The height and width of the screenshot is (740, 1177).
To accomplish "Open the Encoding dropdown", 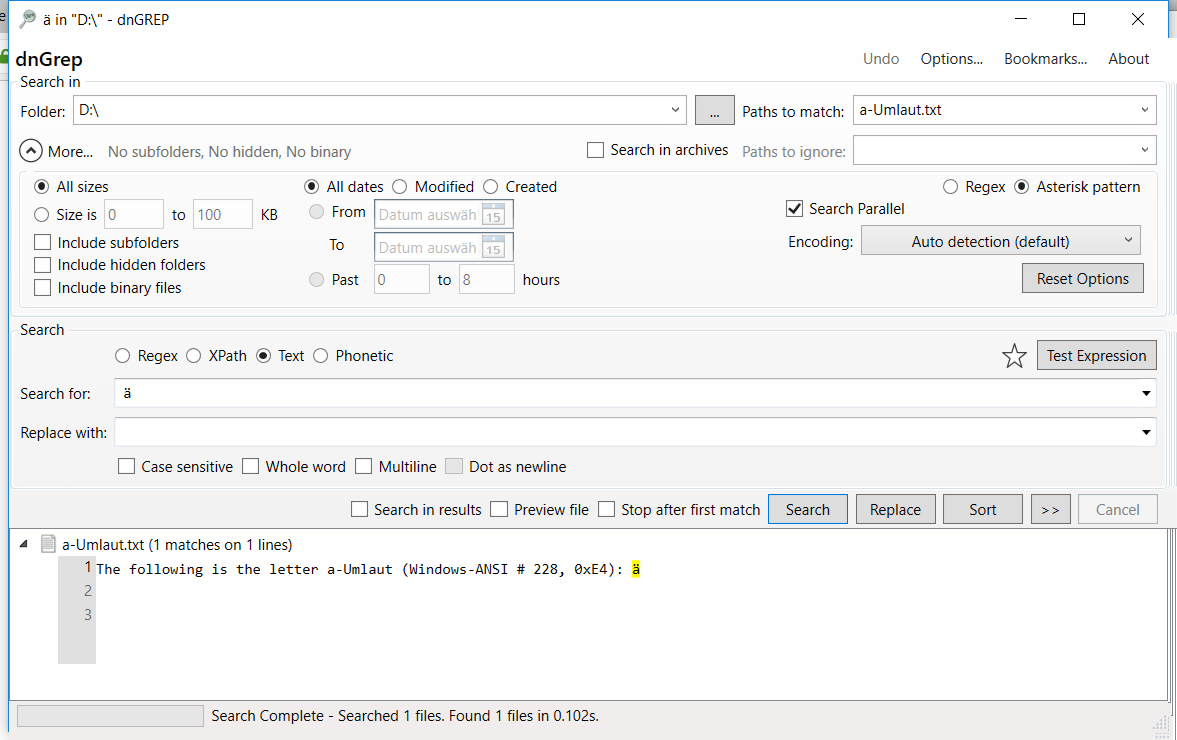I will pos(1000,240).
